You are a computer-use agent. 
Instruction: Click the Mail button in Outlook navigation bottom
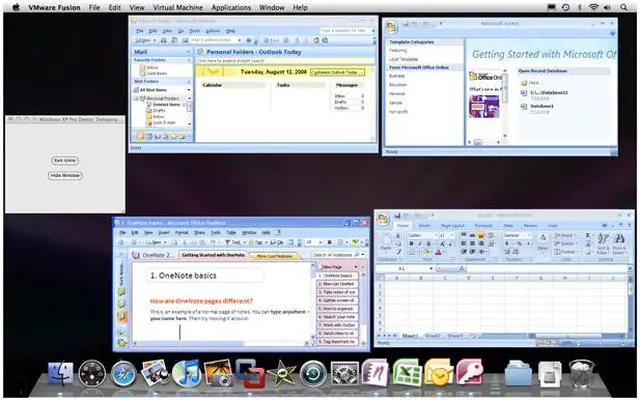coord(140,136)
